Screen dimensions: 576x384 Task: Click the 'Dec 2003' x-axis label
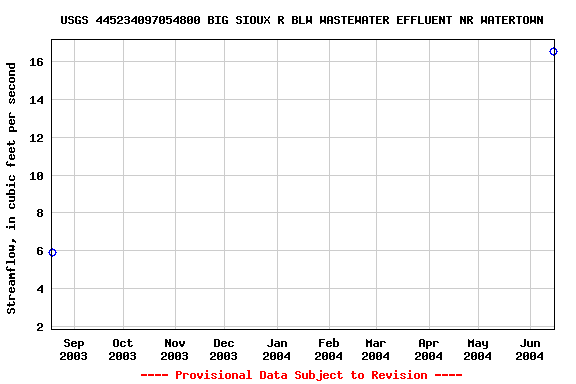pyautogui.click(x=223, y=349)
